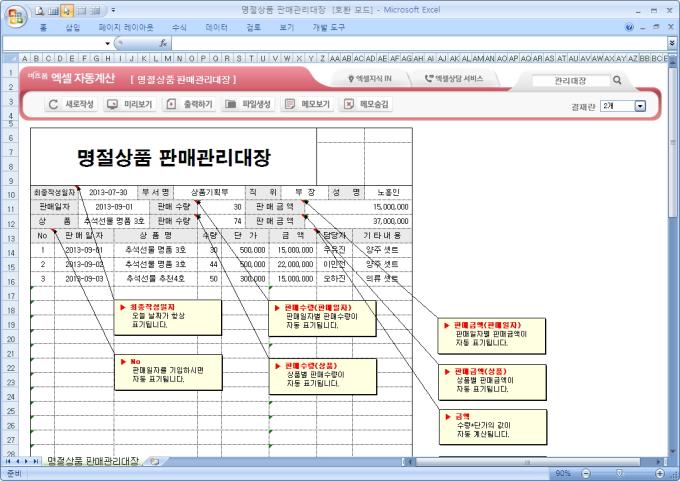
Task: Click the zoom out minus button
Action: pyautogui.click(x=586, y=473)
